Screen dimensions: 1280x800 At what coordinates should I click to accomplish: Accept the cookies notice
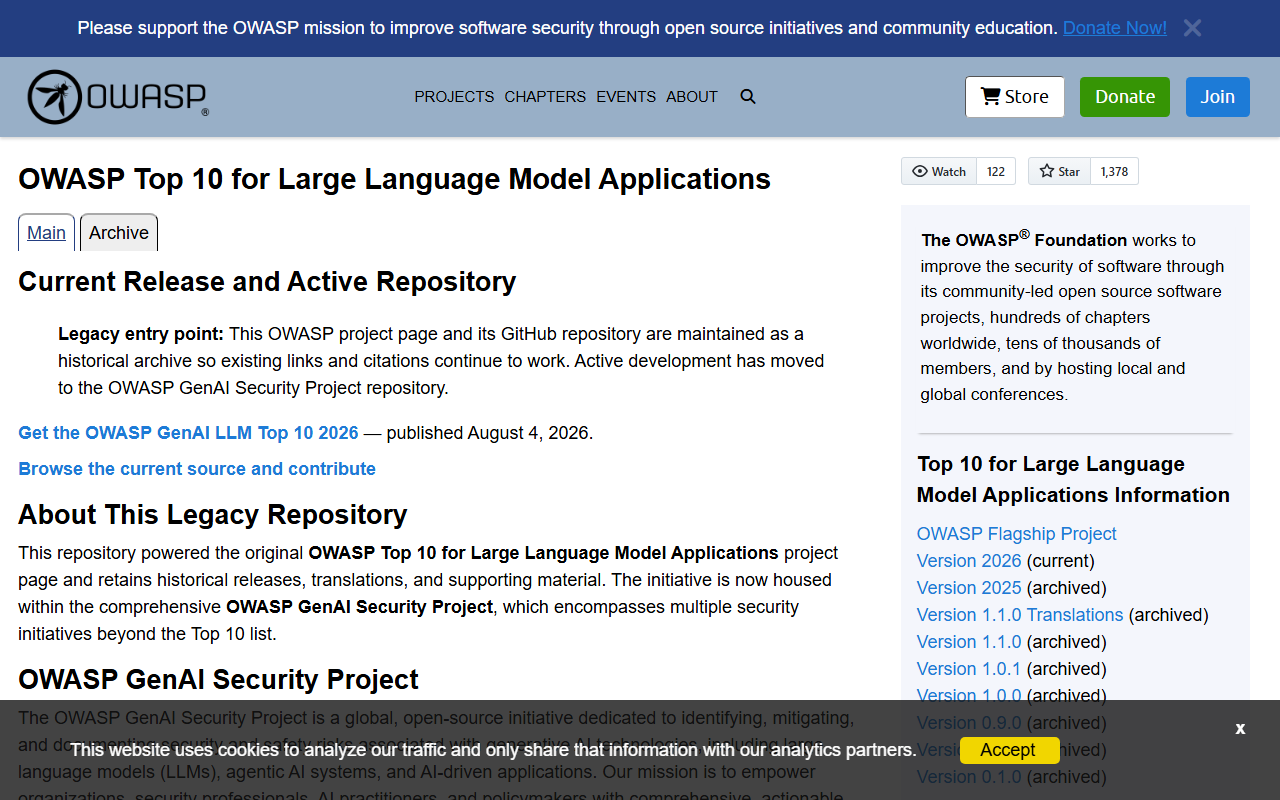point(1008,750)
